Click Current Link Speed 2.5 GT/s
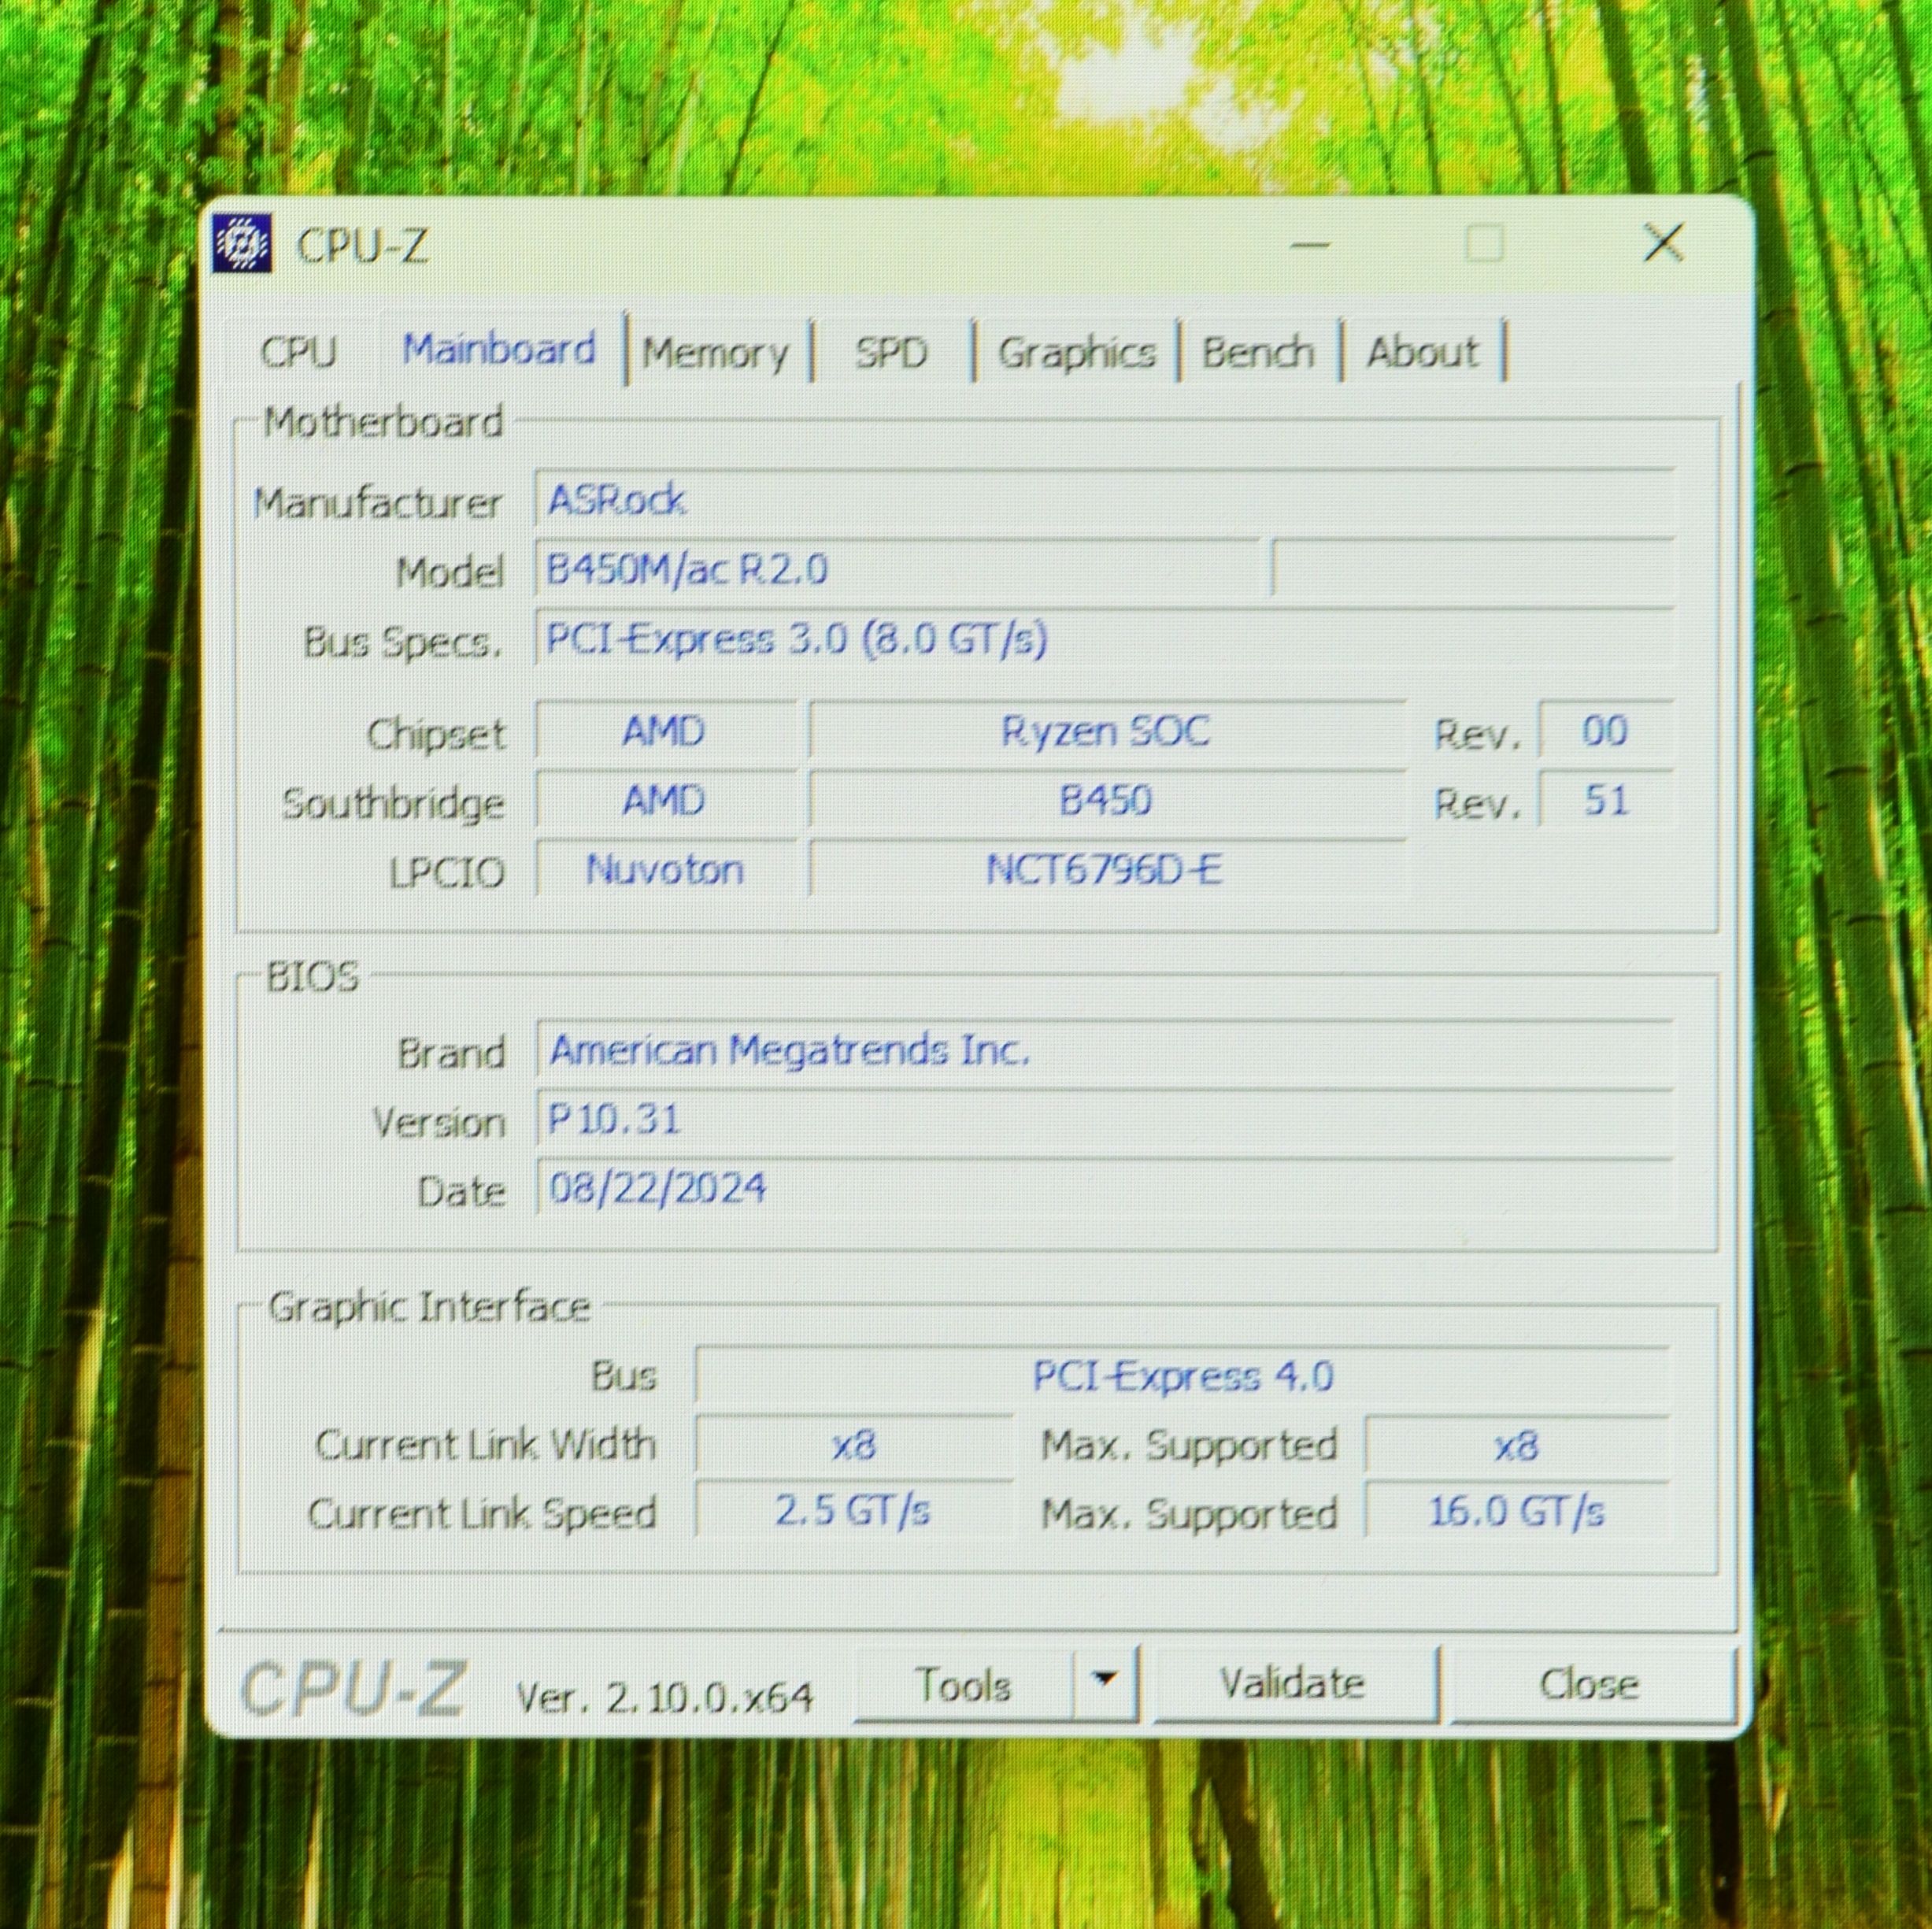1932x1929 pixels. [x=854, y=1511]
